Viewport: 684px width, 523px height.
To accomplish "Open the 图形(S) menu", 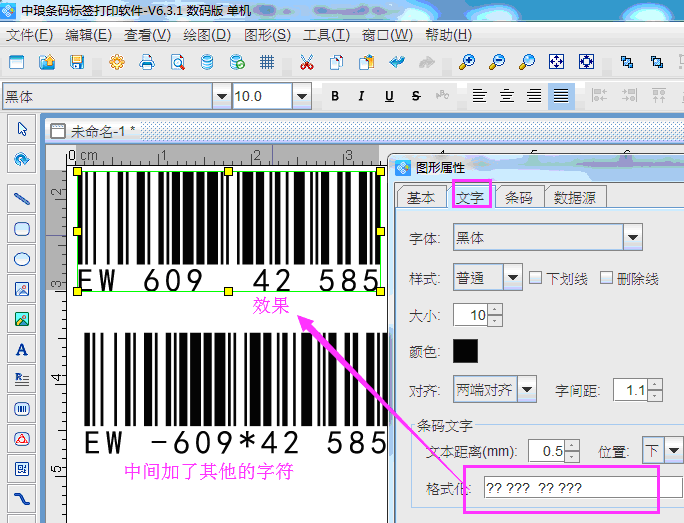I will click(267, 35).
